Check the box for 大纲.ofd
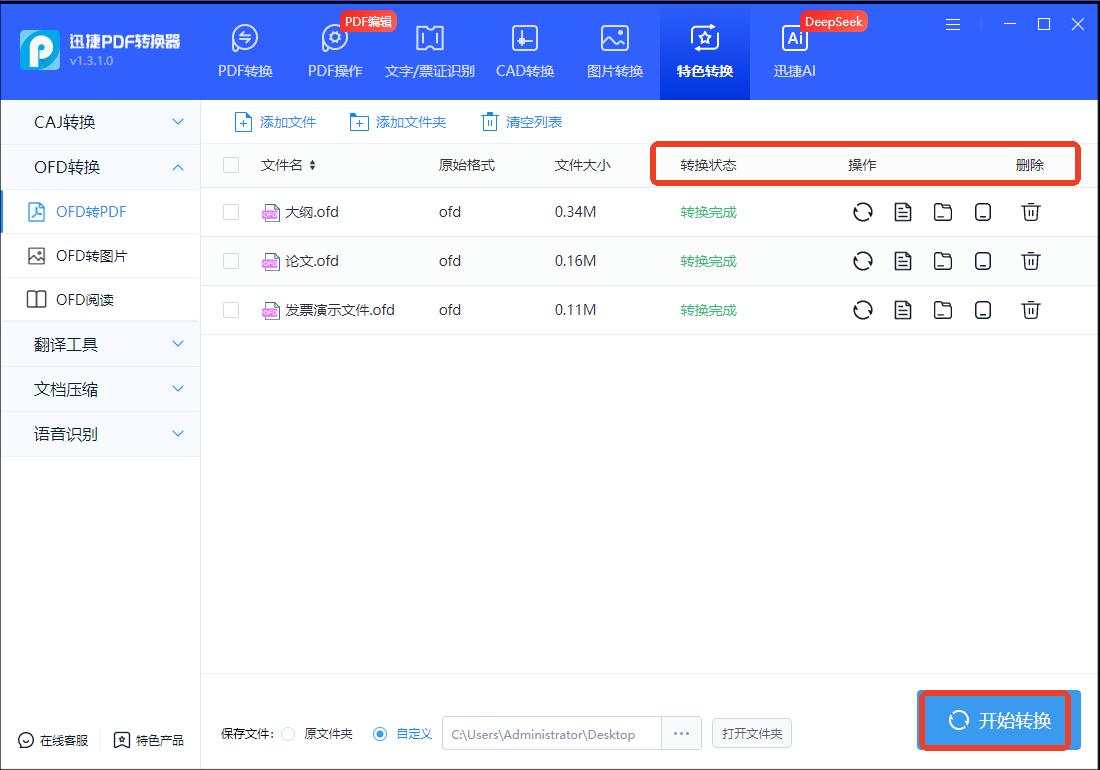The width and height of the screenshot is (1100, 770). tap(231, 212)
